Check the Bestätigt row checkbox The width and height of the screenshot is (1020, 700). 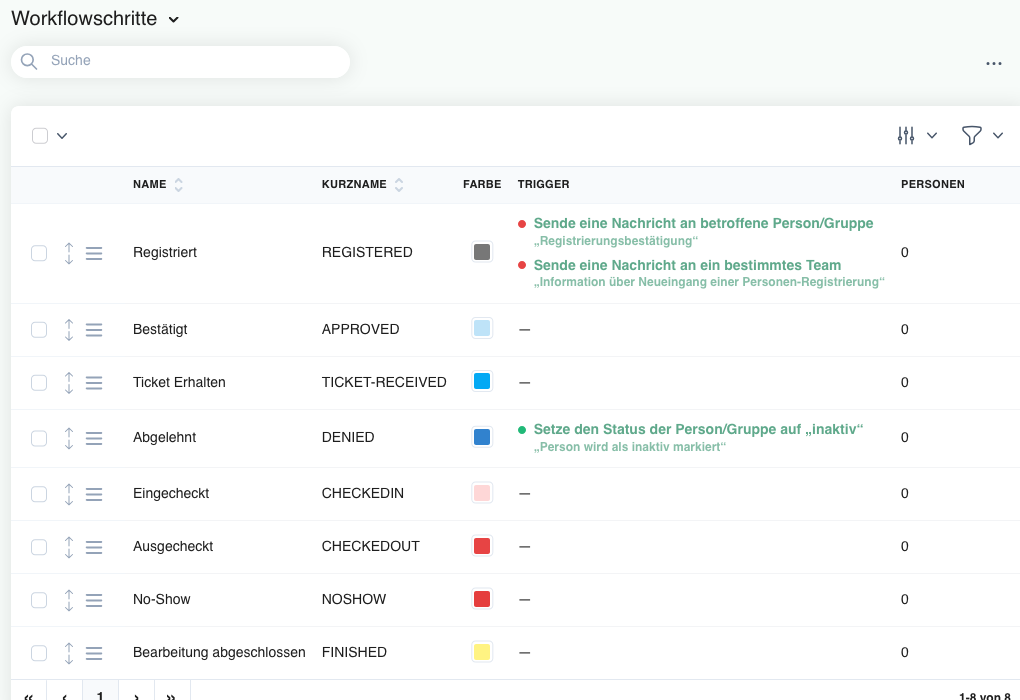[39, 330]
